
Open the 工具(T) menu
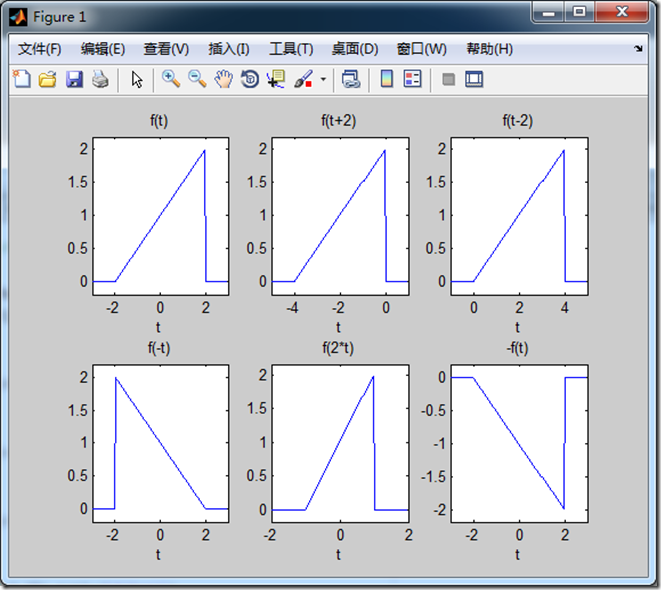point(291,49)
